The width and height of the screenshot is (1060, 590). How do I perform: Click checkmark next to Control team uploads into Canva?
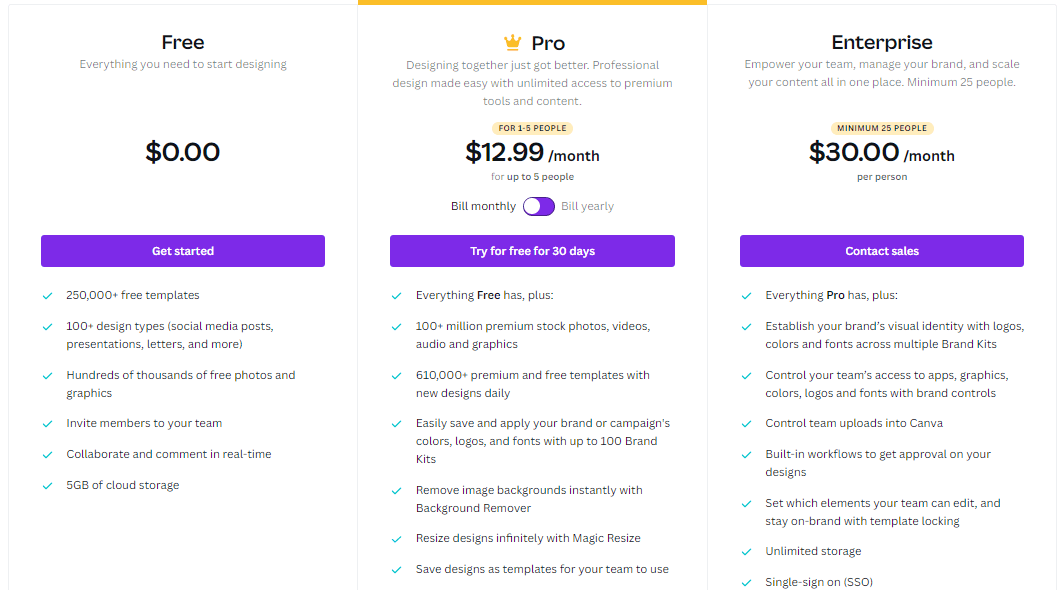[x=746, y=424]
